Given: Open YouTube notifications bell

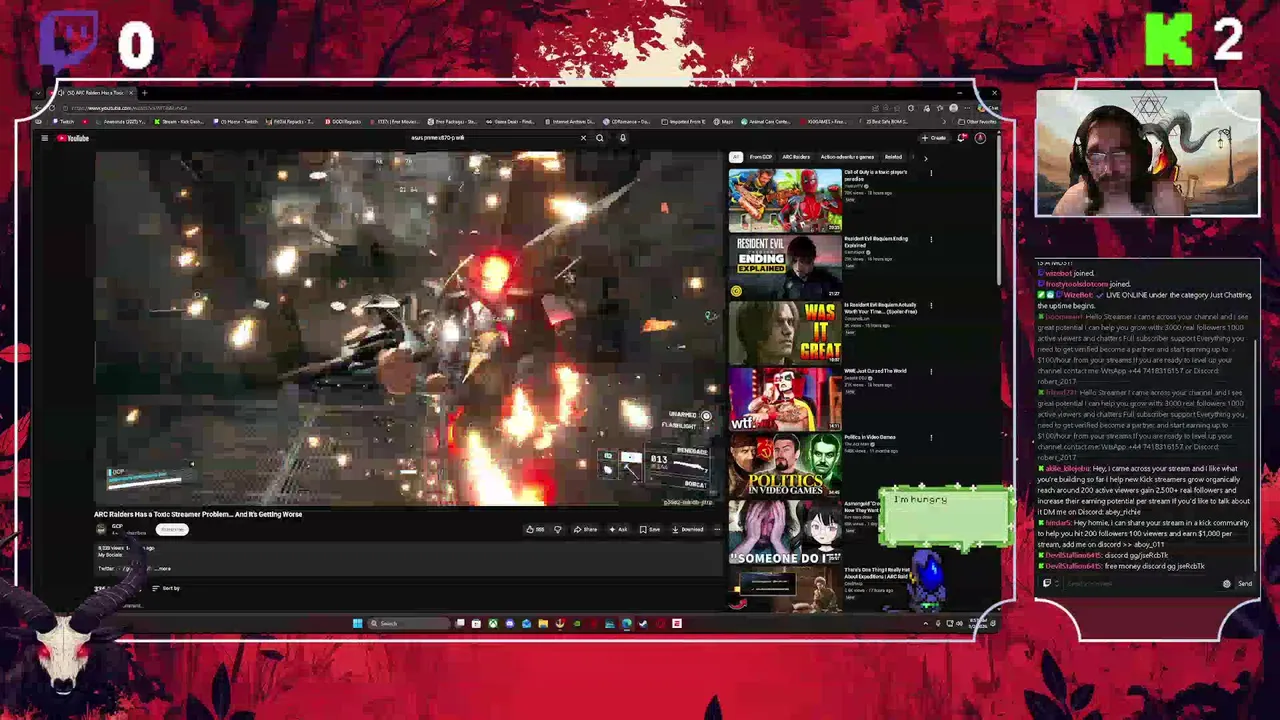Looking at the screenshot, I should (962, 138).
